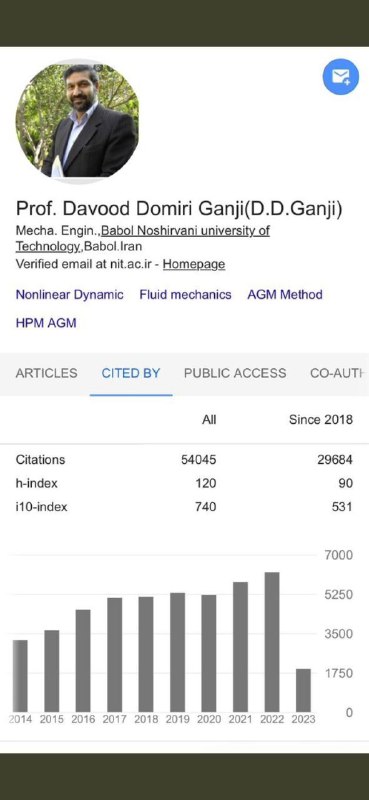Switch to the CITED BY tab

[131, 373]
